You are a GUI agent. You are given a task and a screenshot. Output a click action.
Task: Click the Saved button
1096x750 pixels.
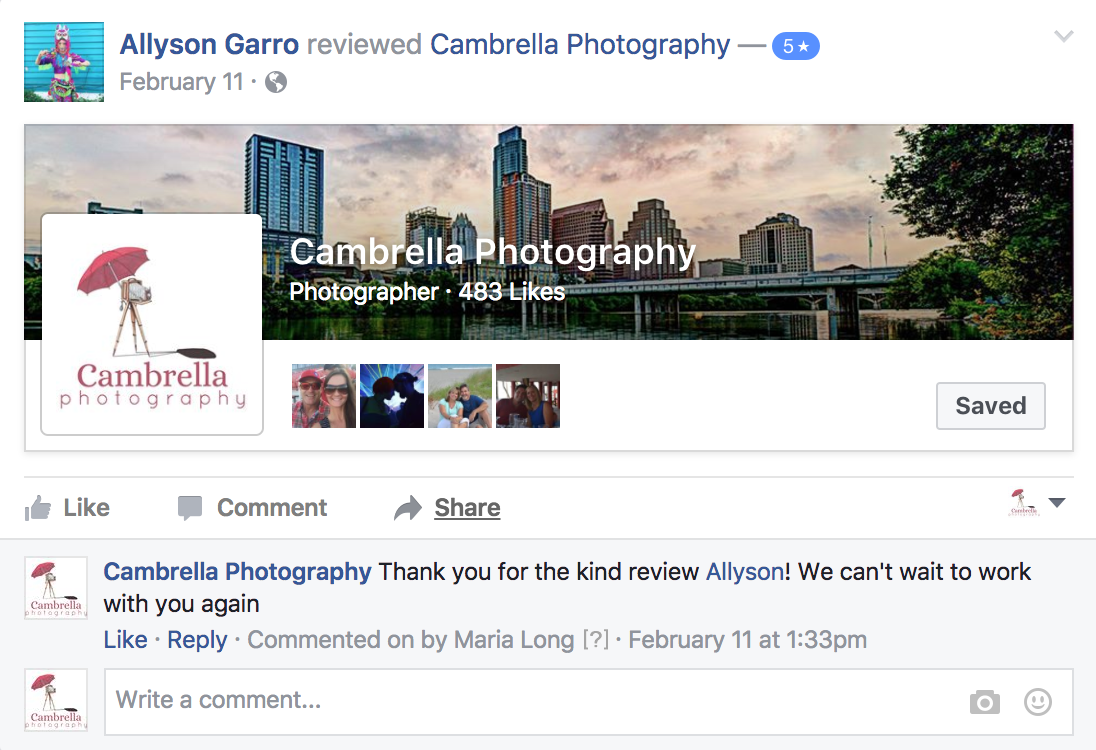click(990, 405)
